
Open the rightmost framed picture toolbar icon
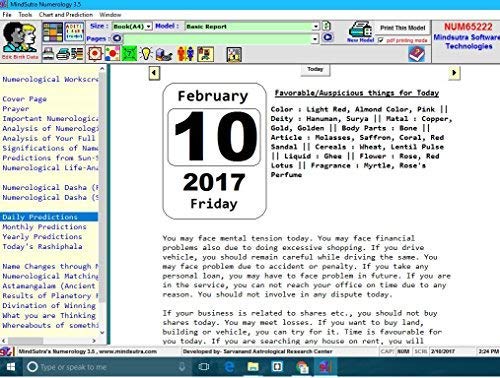(234, 54)
